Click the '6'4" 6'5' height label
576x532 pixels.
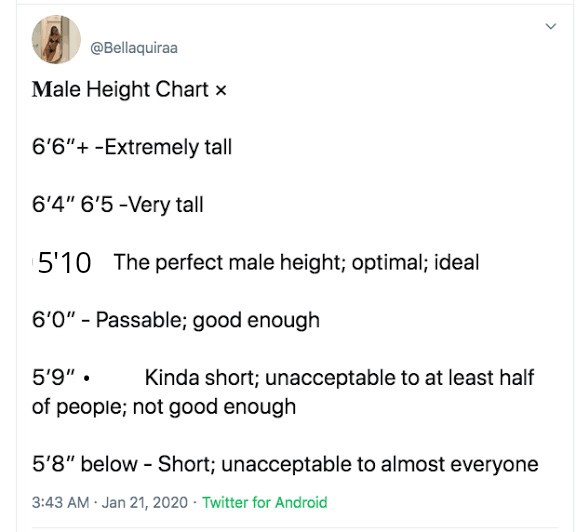coord(72,204)
